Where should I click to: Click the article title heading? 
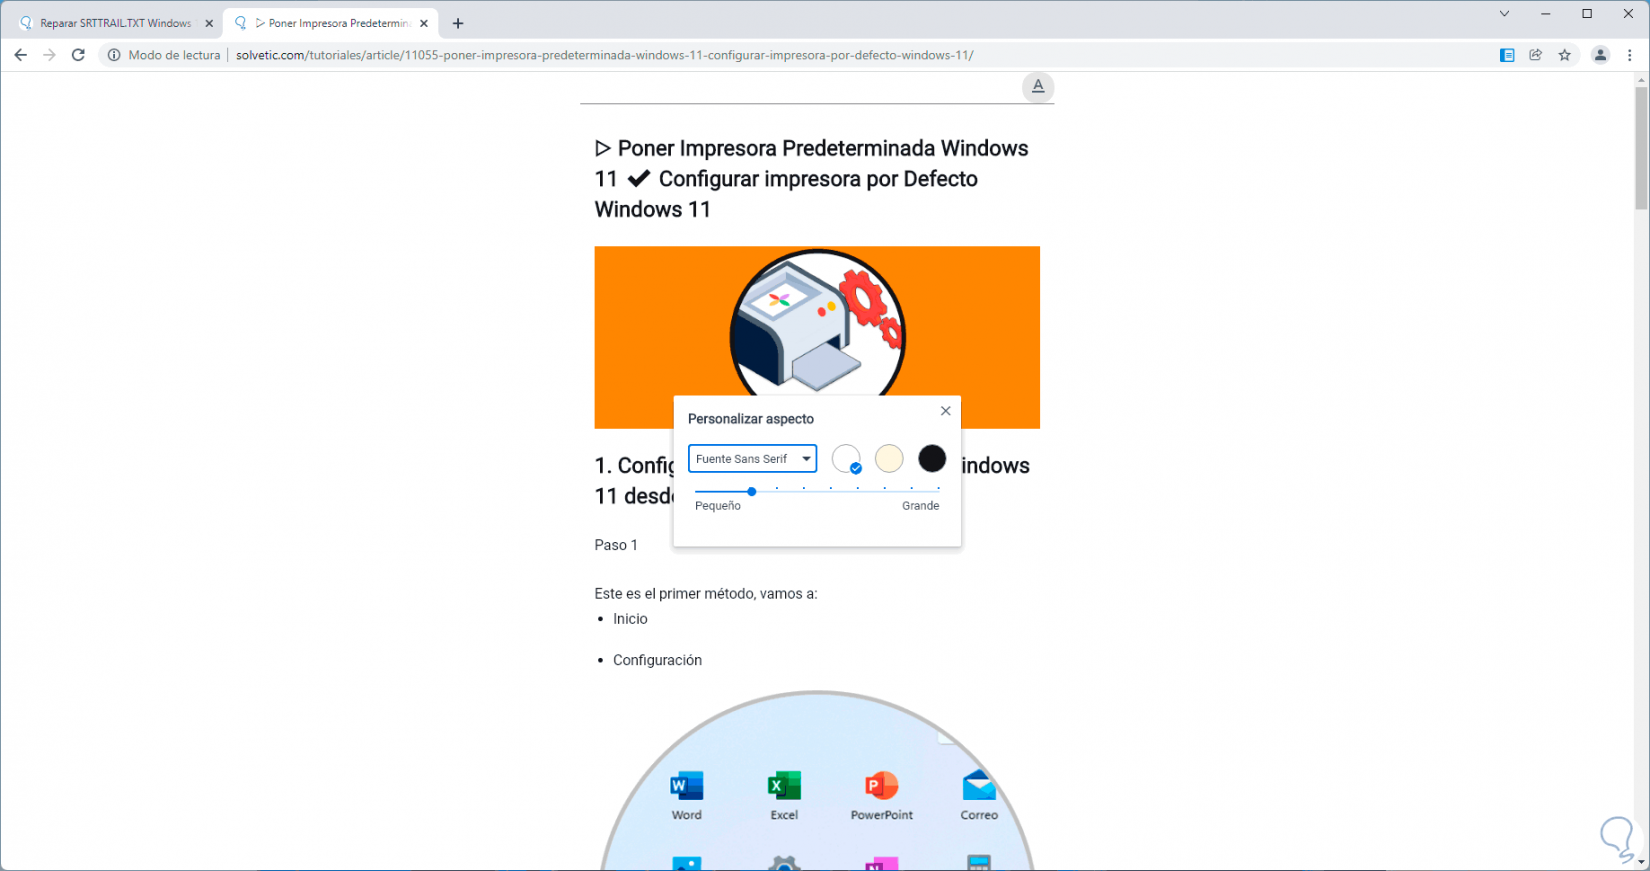pos(812,179)
